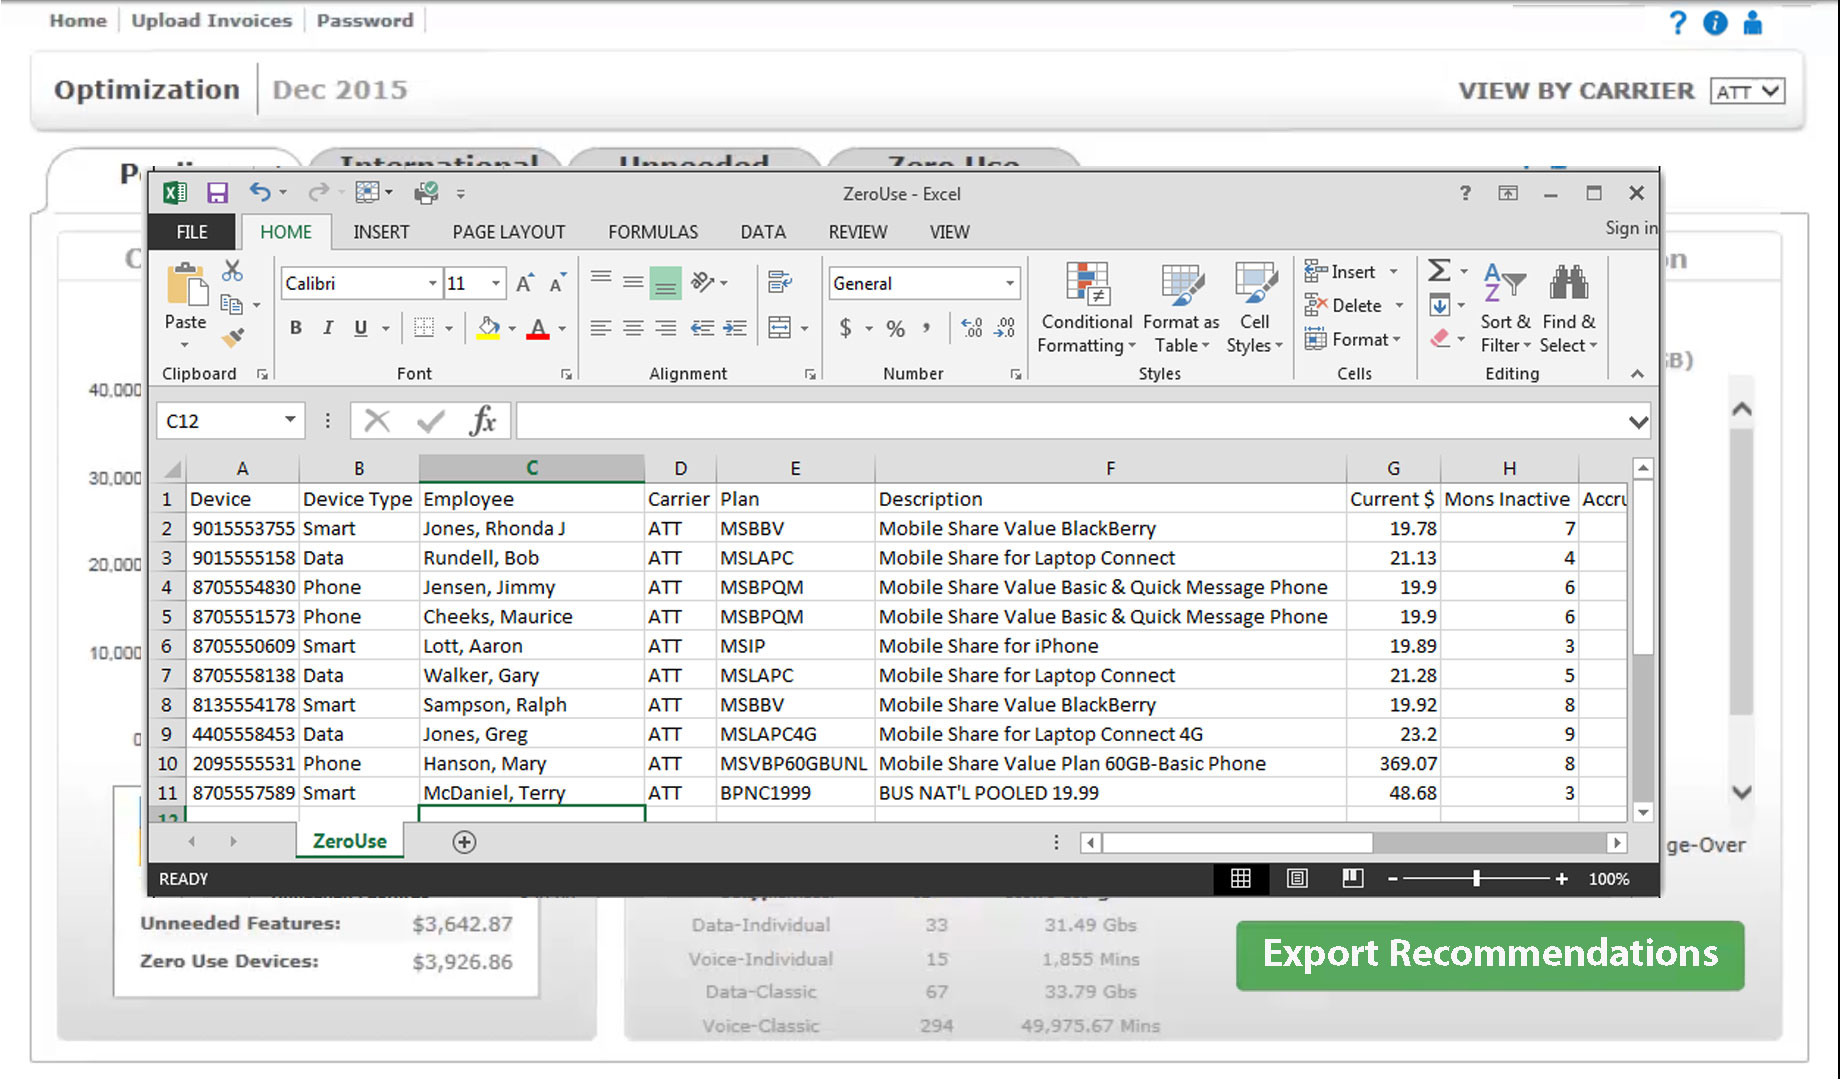Click the Accounting dollar format icon
This screenshot has height=1080, width=1840.
click(x=846, y=328)
